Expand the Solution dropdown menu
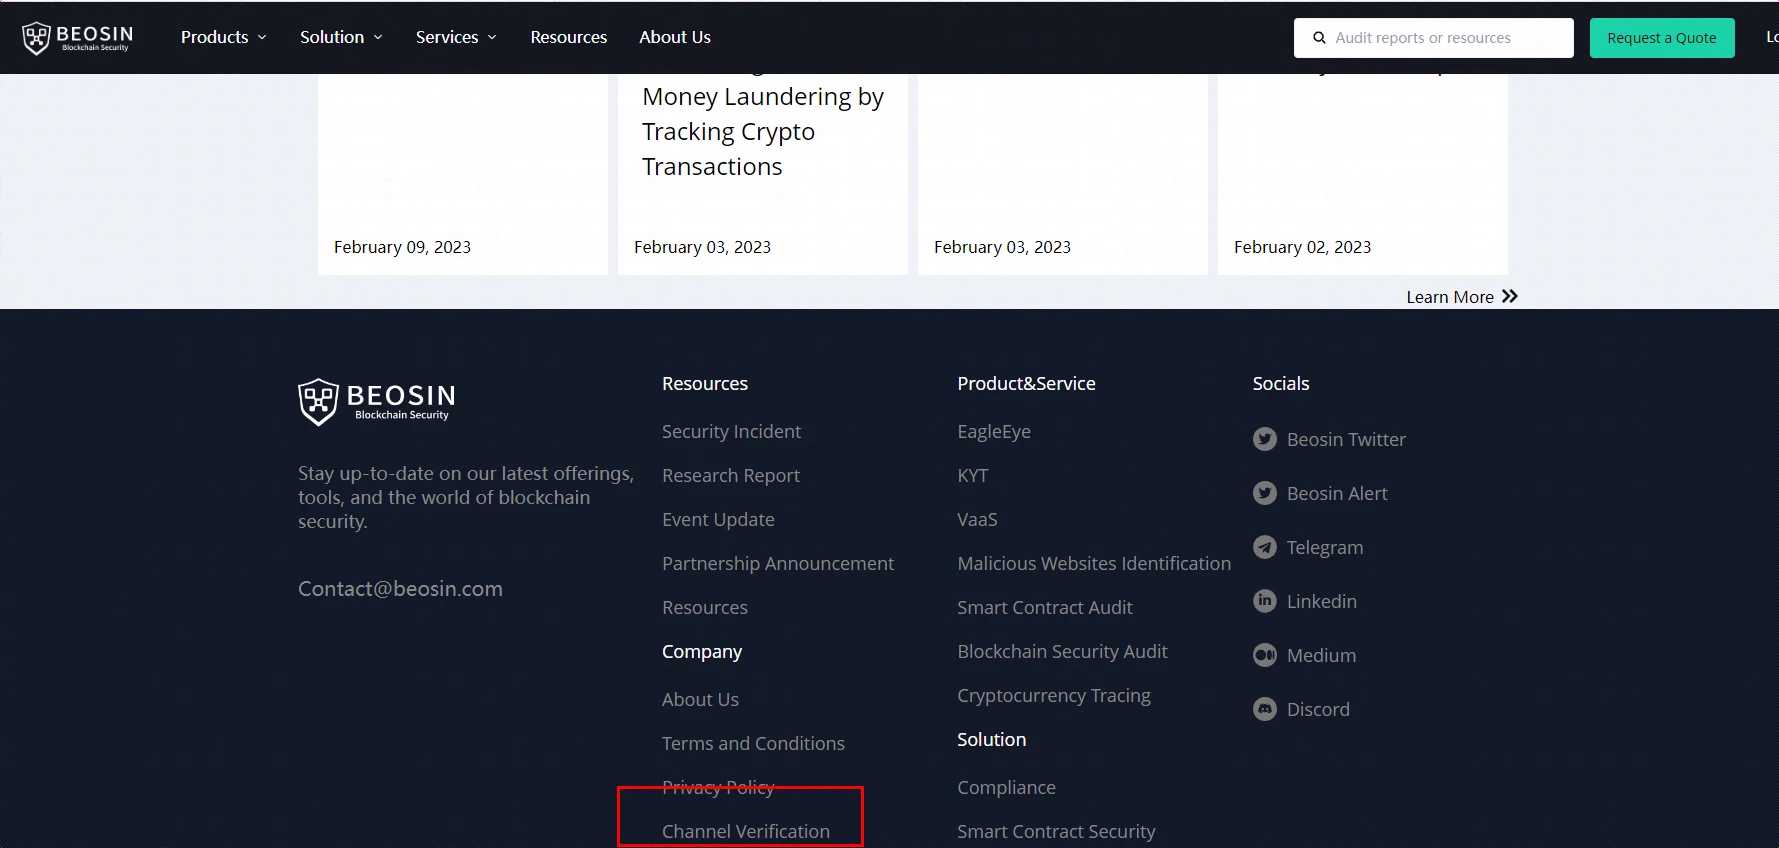This screenshot has width=1779, height=848. click(x=341, y=37)
